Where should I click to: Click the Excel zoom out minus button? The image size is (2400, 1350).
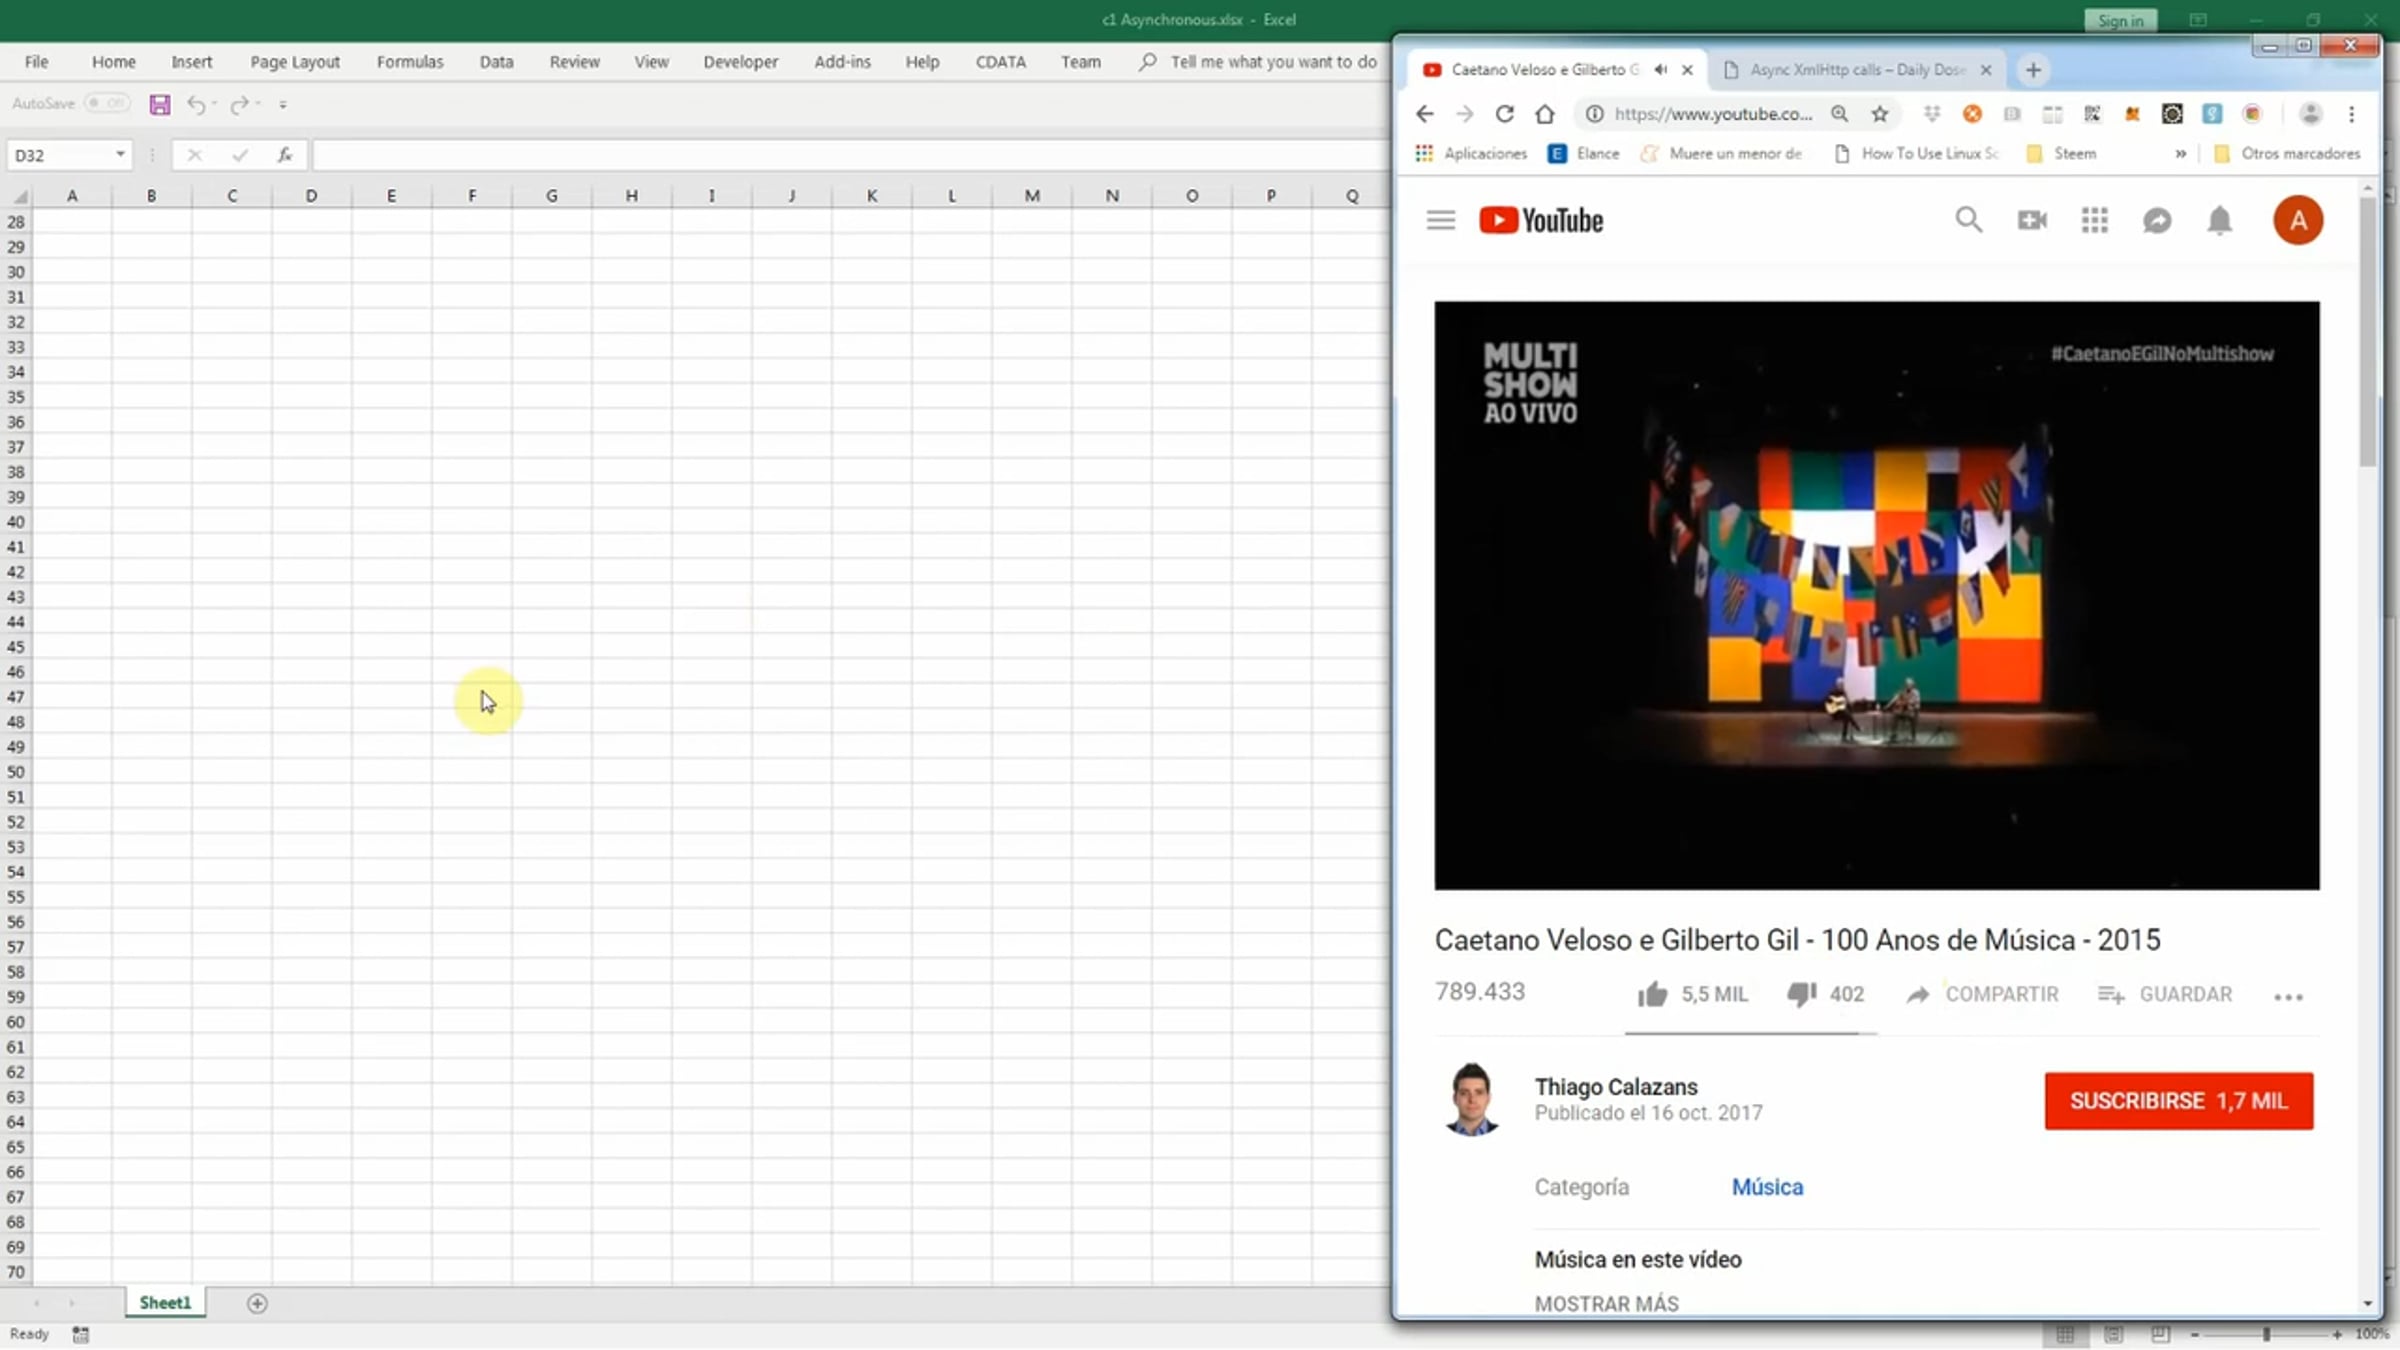(x=2194, y=1334)
